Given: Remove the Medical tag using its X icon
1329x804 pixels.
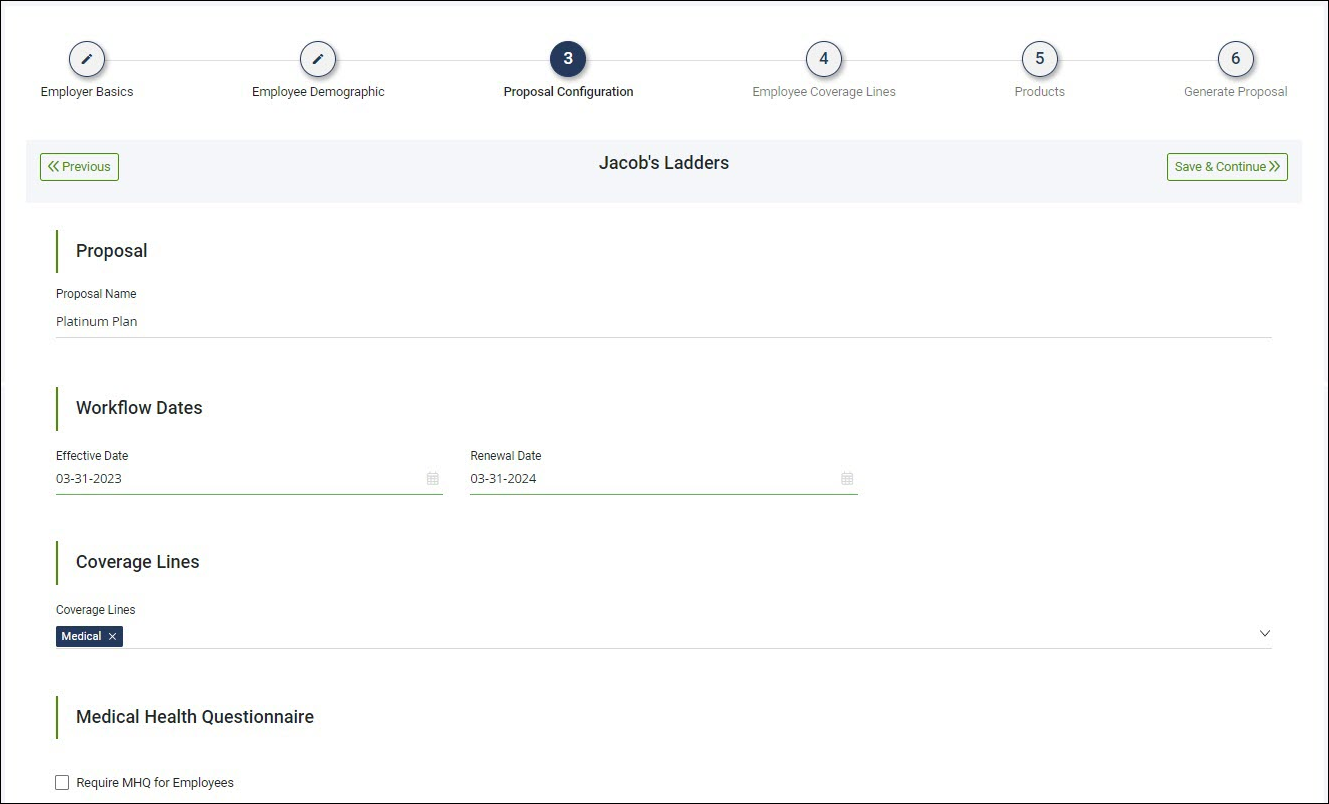Looking at the screenshot, I should (112, 636).
